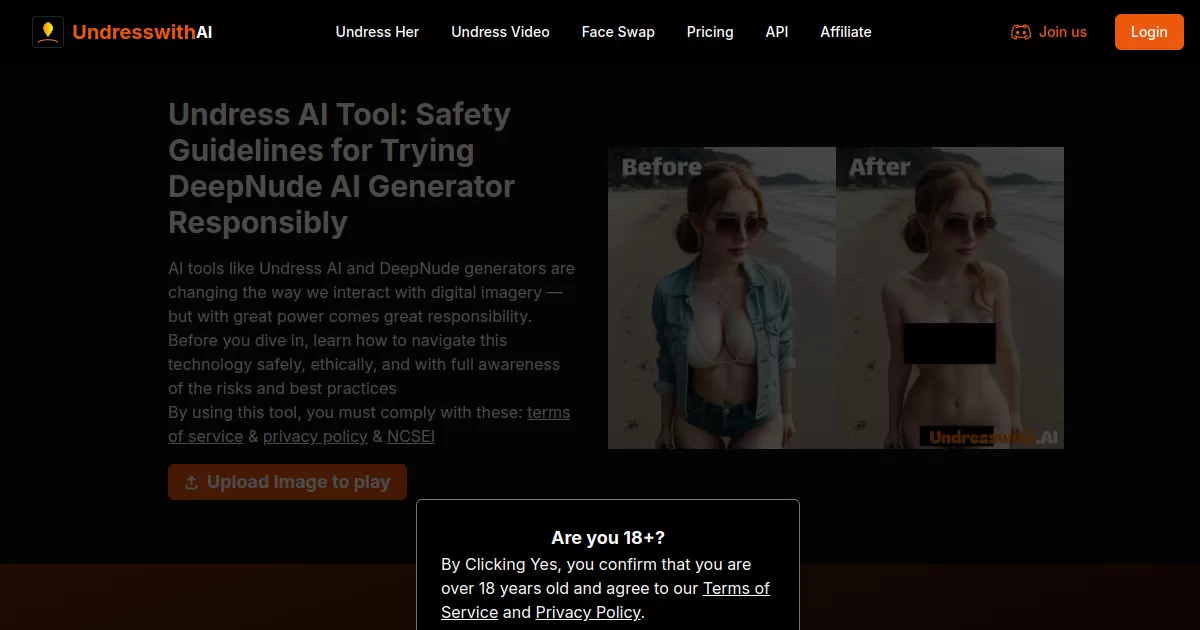Click the NCSEI link
This screenshot has width=1200, height=630.
[x=411, y=436]
